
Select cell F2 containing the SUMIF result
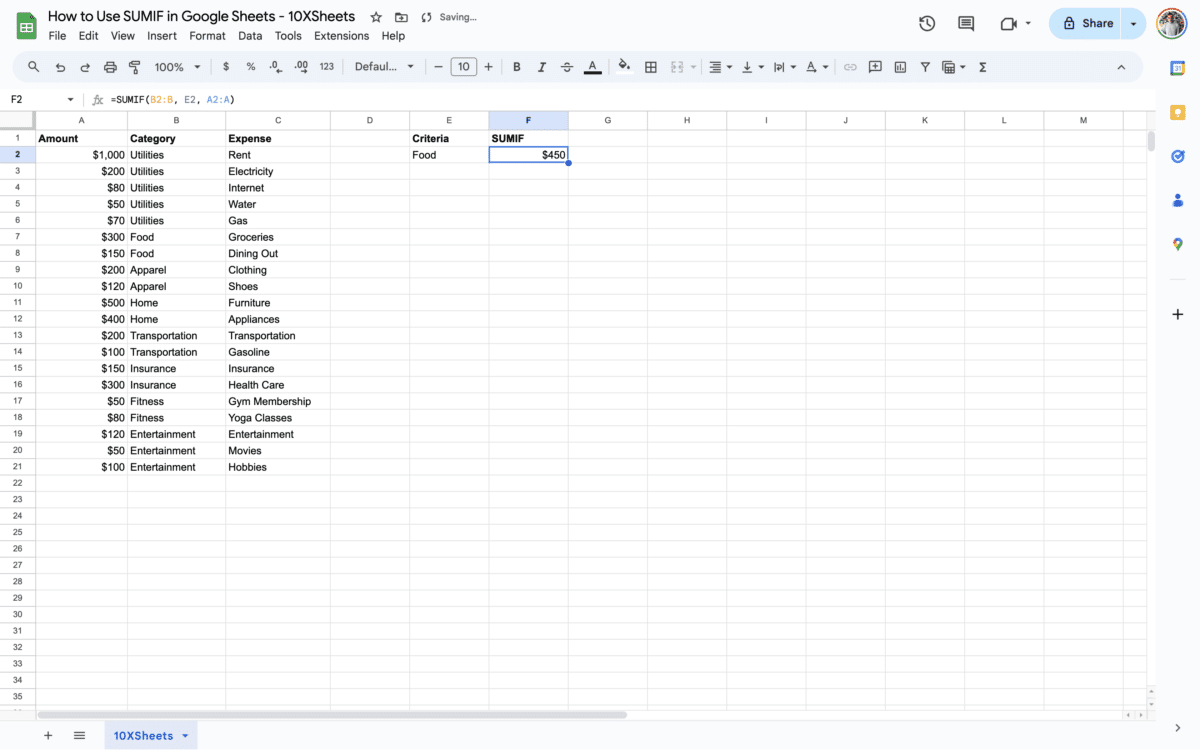coord(528,154)
